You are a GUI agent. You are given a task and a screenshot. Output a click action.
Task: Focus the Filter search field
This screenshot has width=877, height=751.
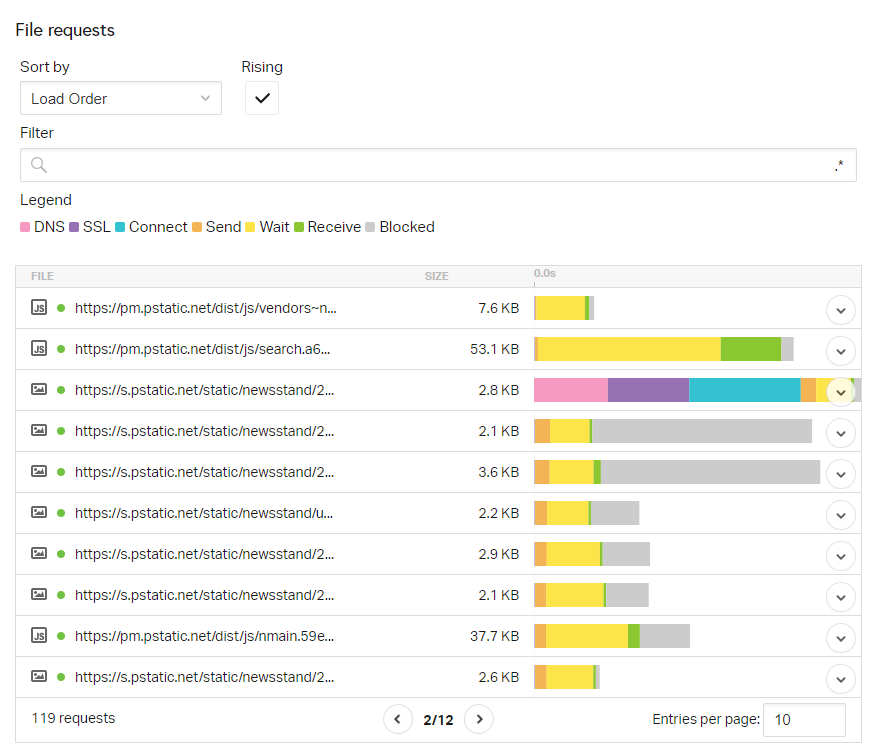[x=438, y=165]
